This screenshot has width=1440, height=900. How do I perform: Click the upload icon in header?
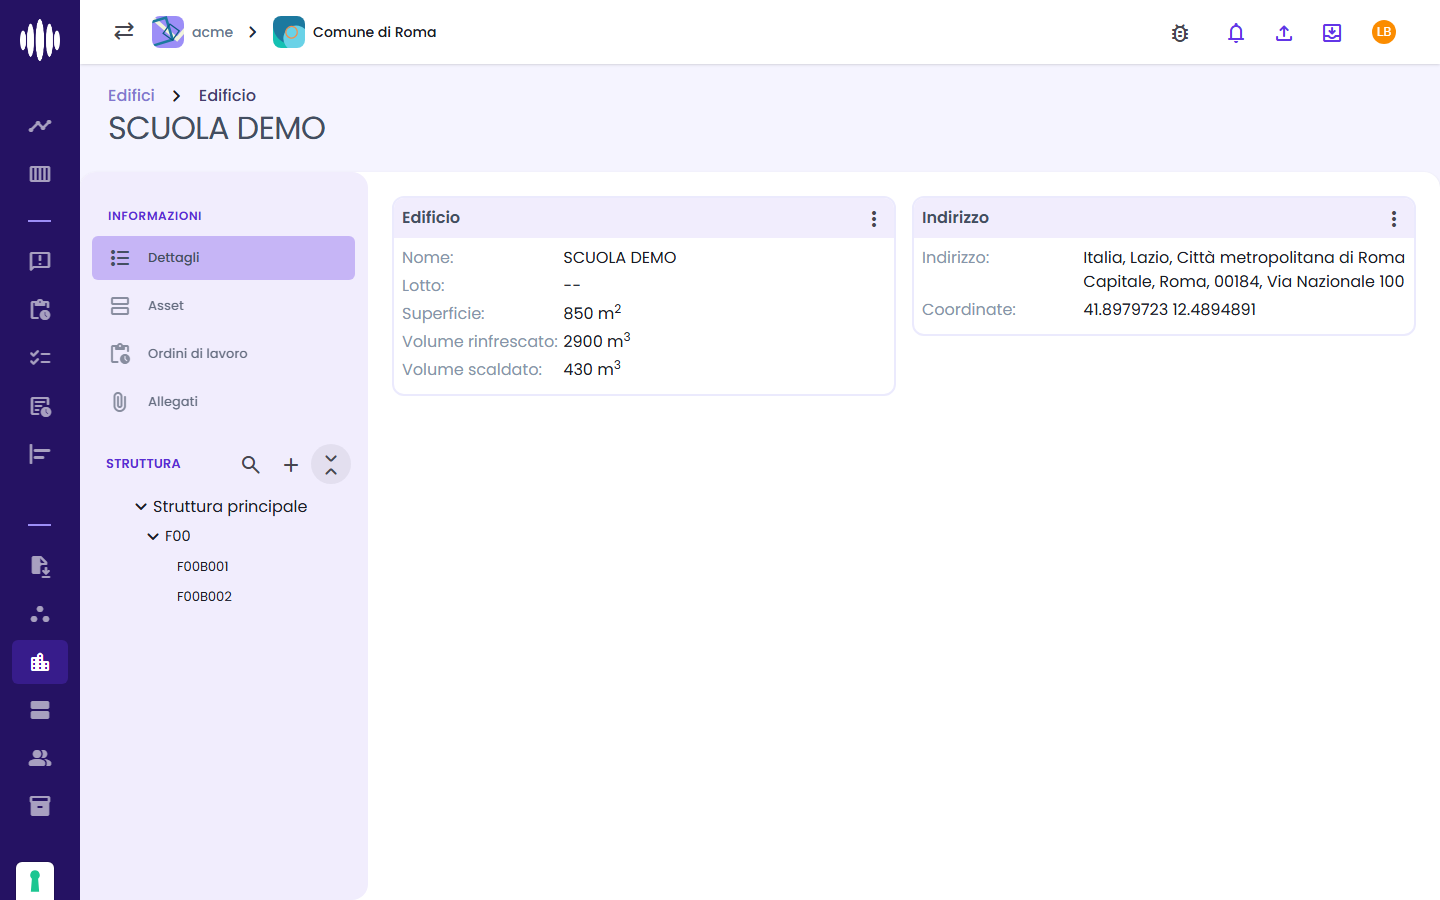click(x=1284, y=33)
